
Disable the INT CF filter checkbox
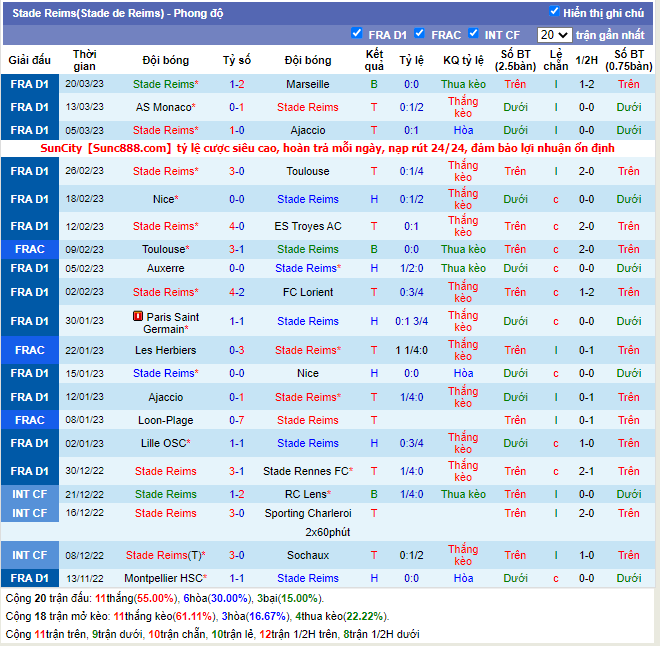[473, 34]
